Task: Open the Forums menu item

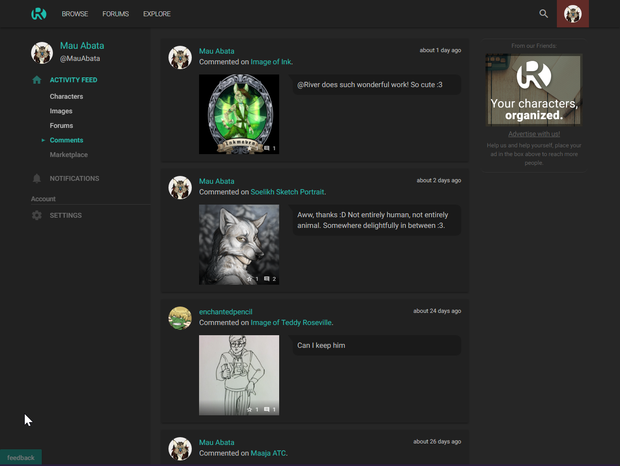Action: pyautogui.click(x=115, y=14)
